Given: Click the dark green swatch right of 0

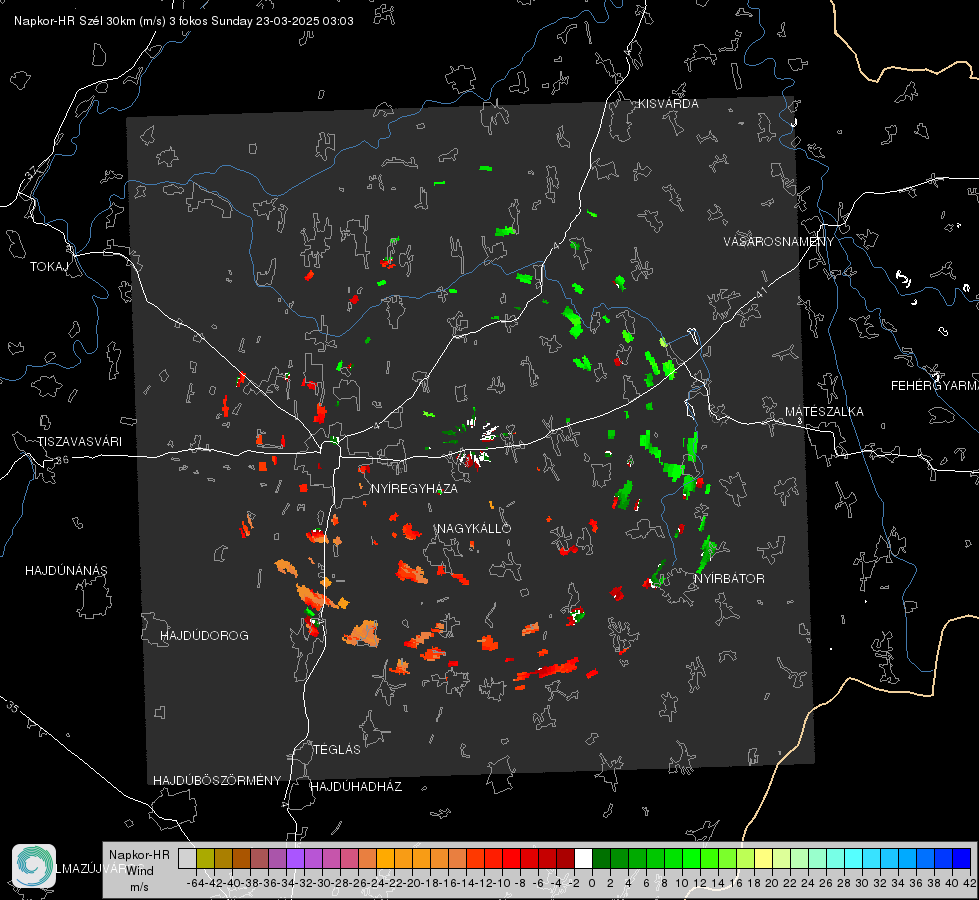Looking at the screenshot, I should 601,858.
